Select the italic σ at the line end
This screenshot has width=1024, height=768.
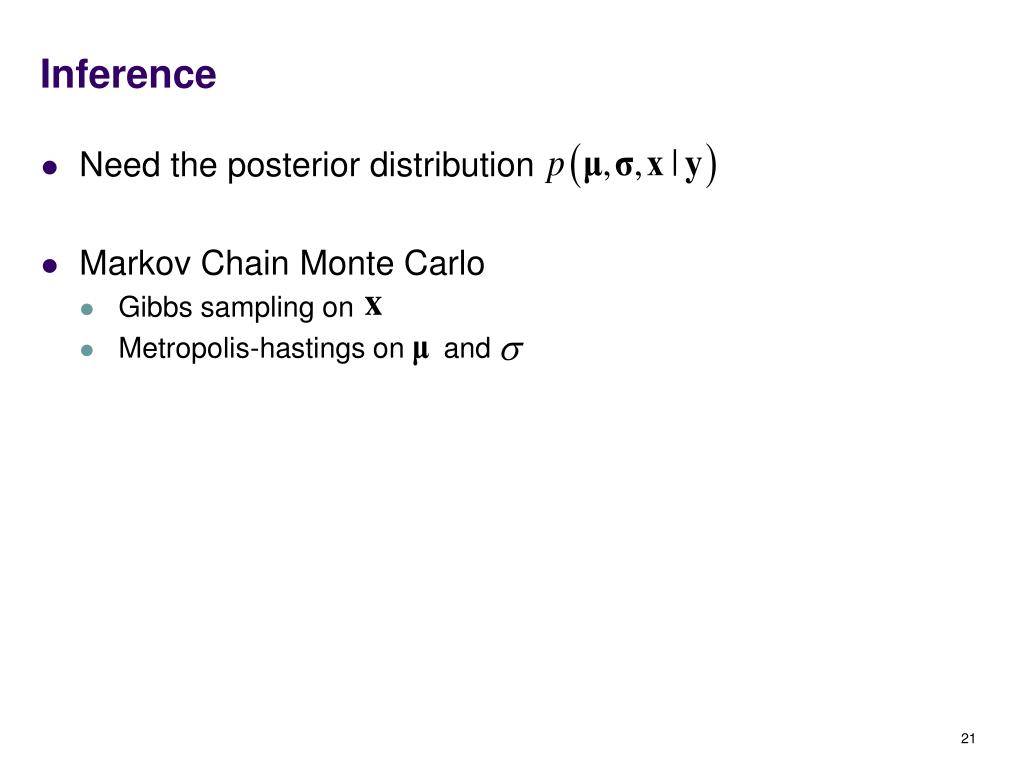click(x=511, y=351)
